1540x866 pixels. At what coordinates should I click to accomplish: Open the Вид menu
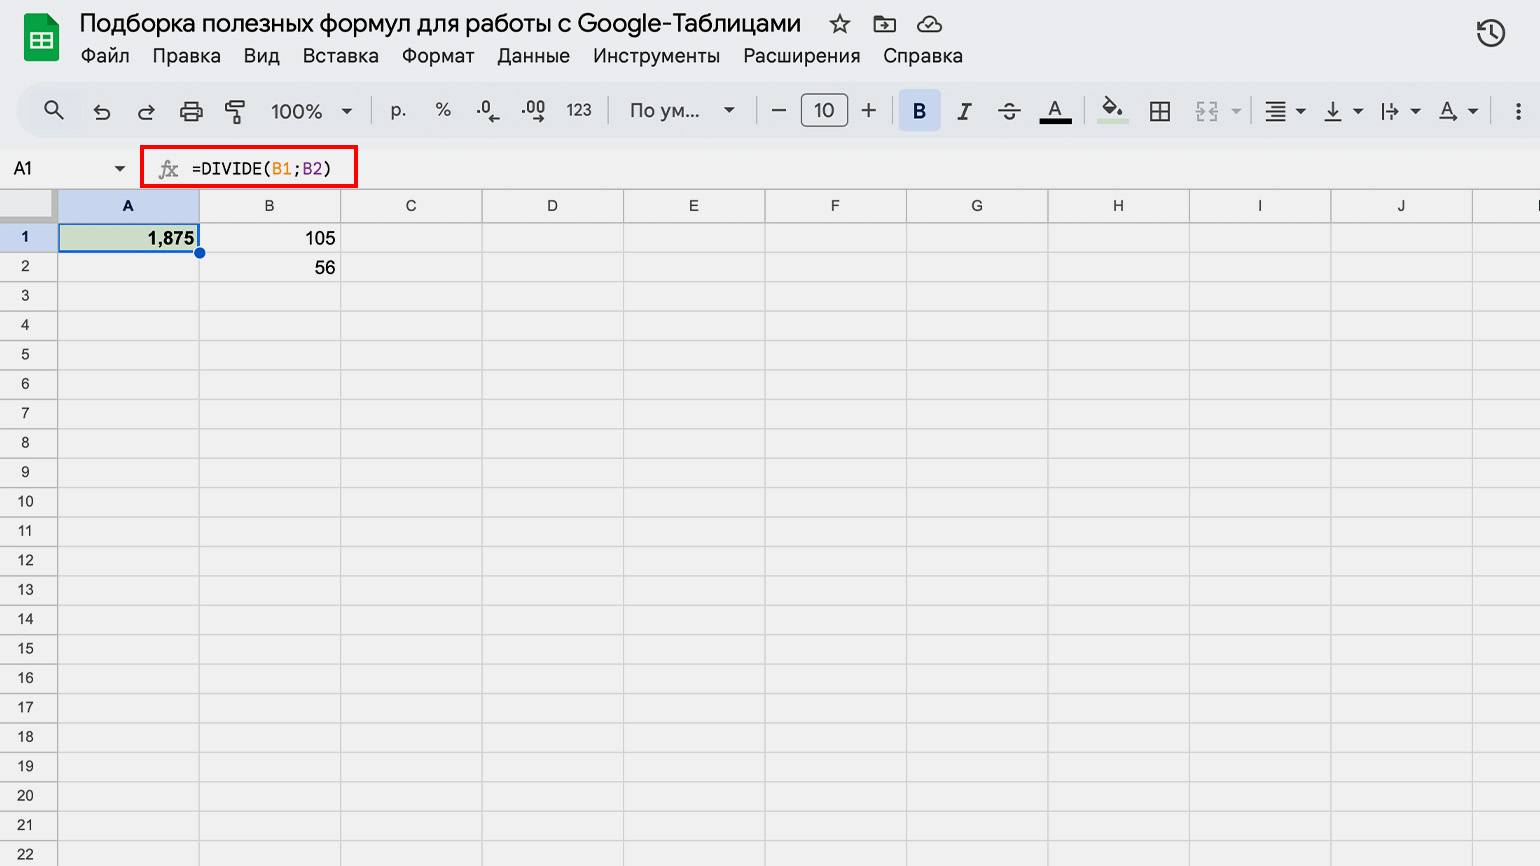tap(261, 56)
